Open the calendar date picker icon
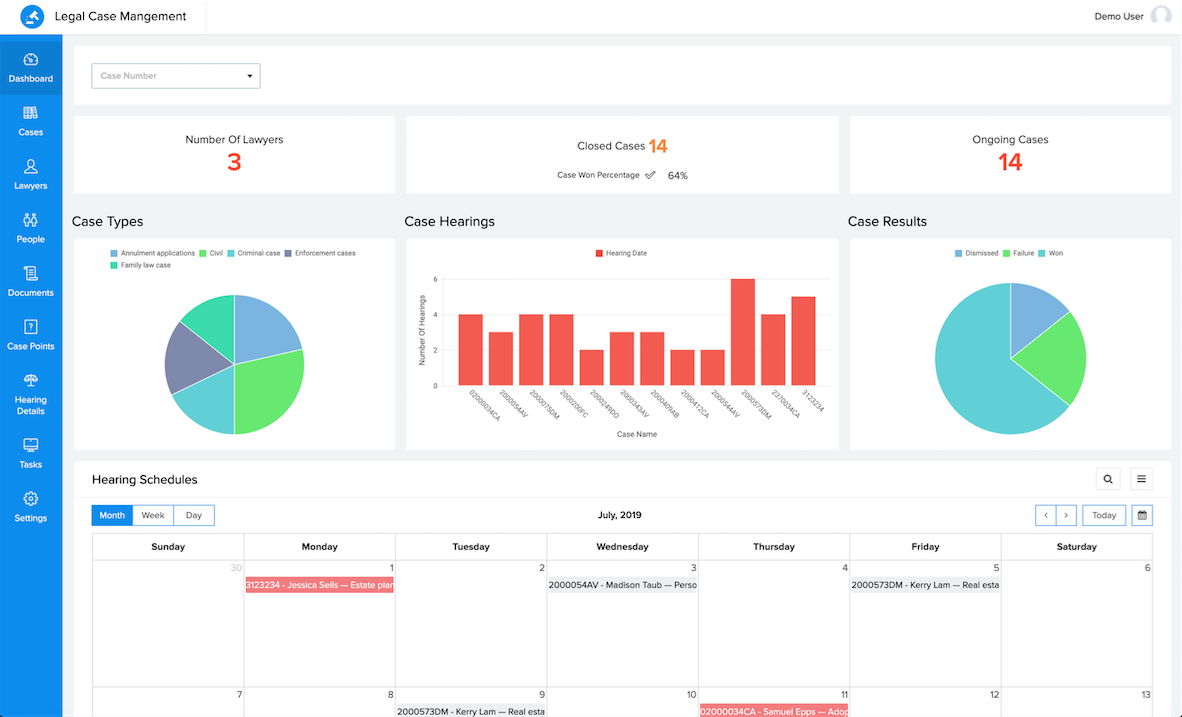Screen dimensions: 1182x717 pyautogui.click(x=1142, y=515)
